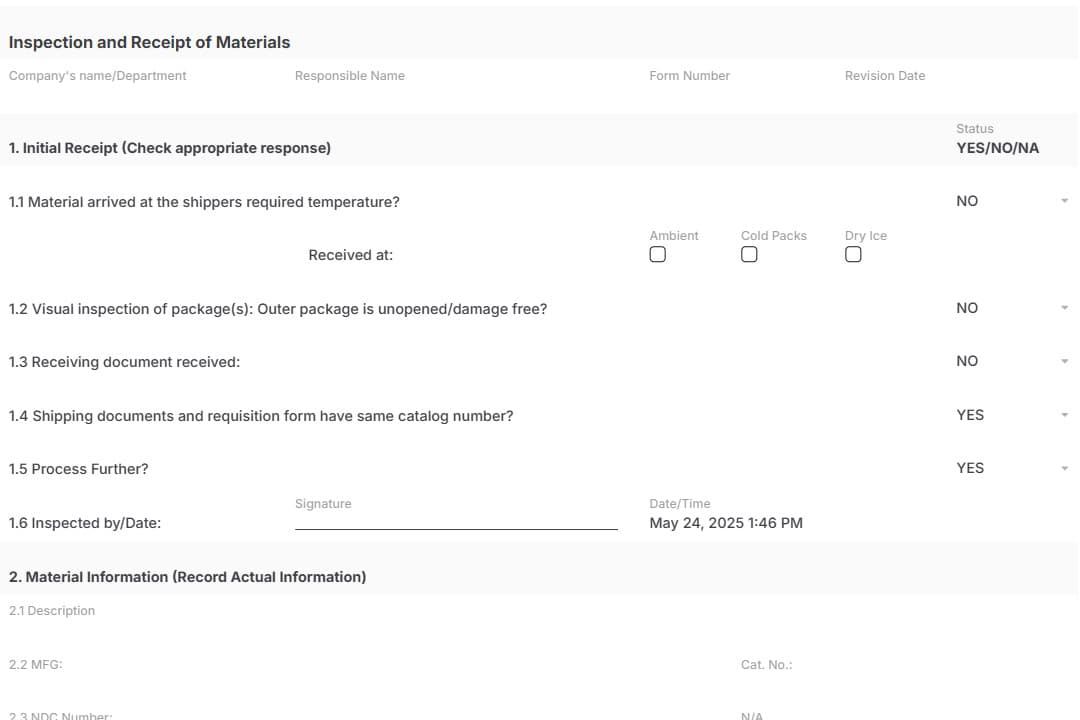The image size is (1080, 720).
Task: Open the 1.5 Process Further dropdown
Action: (1012, 468)
